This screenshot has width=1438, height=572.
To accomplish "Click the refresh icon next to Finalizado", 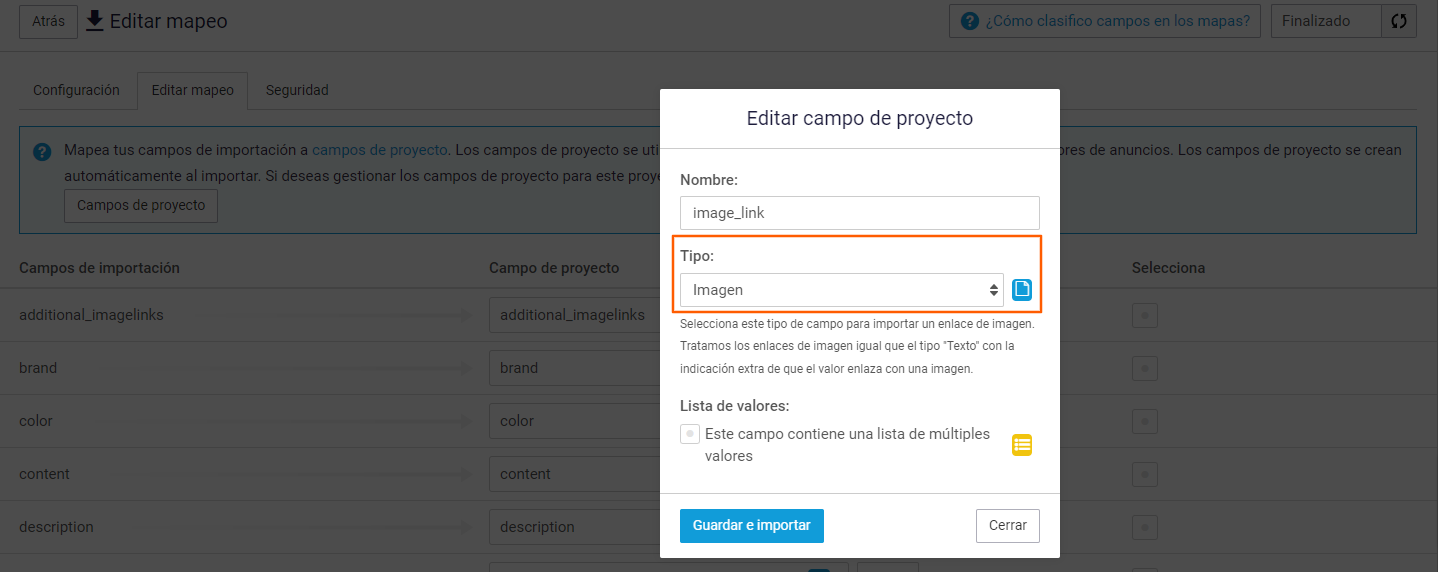I will (1399, 21).
